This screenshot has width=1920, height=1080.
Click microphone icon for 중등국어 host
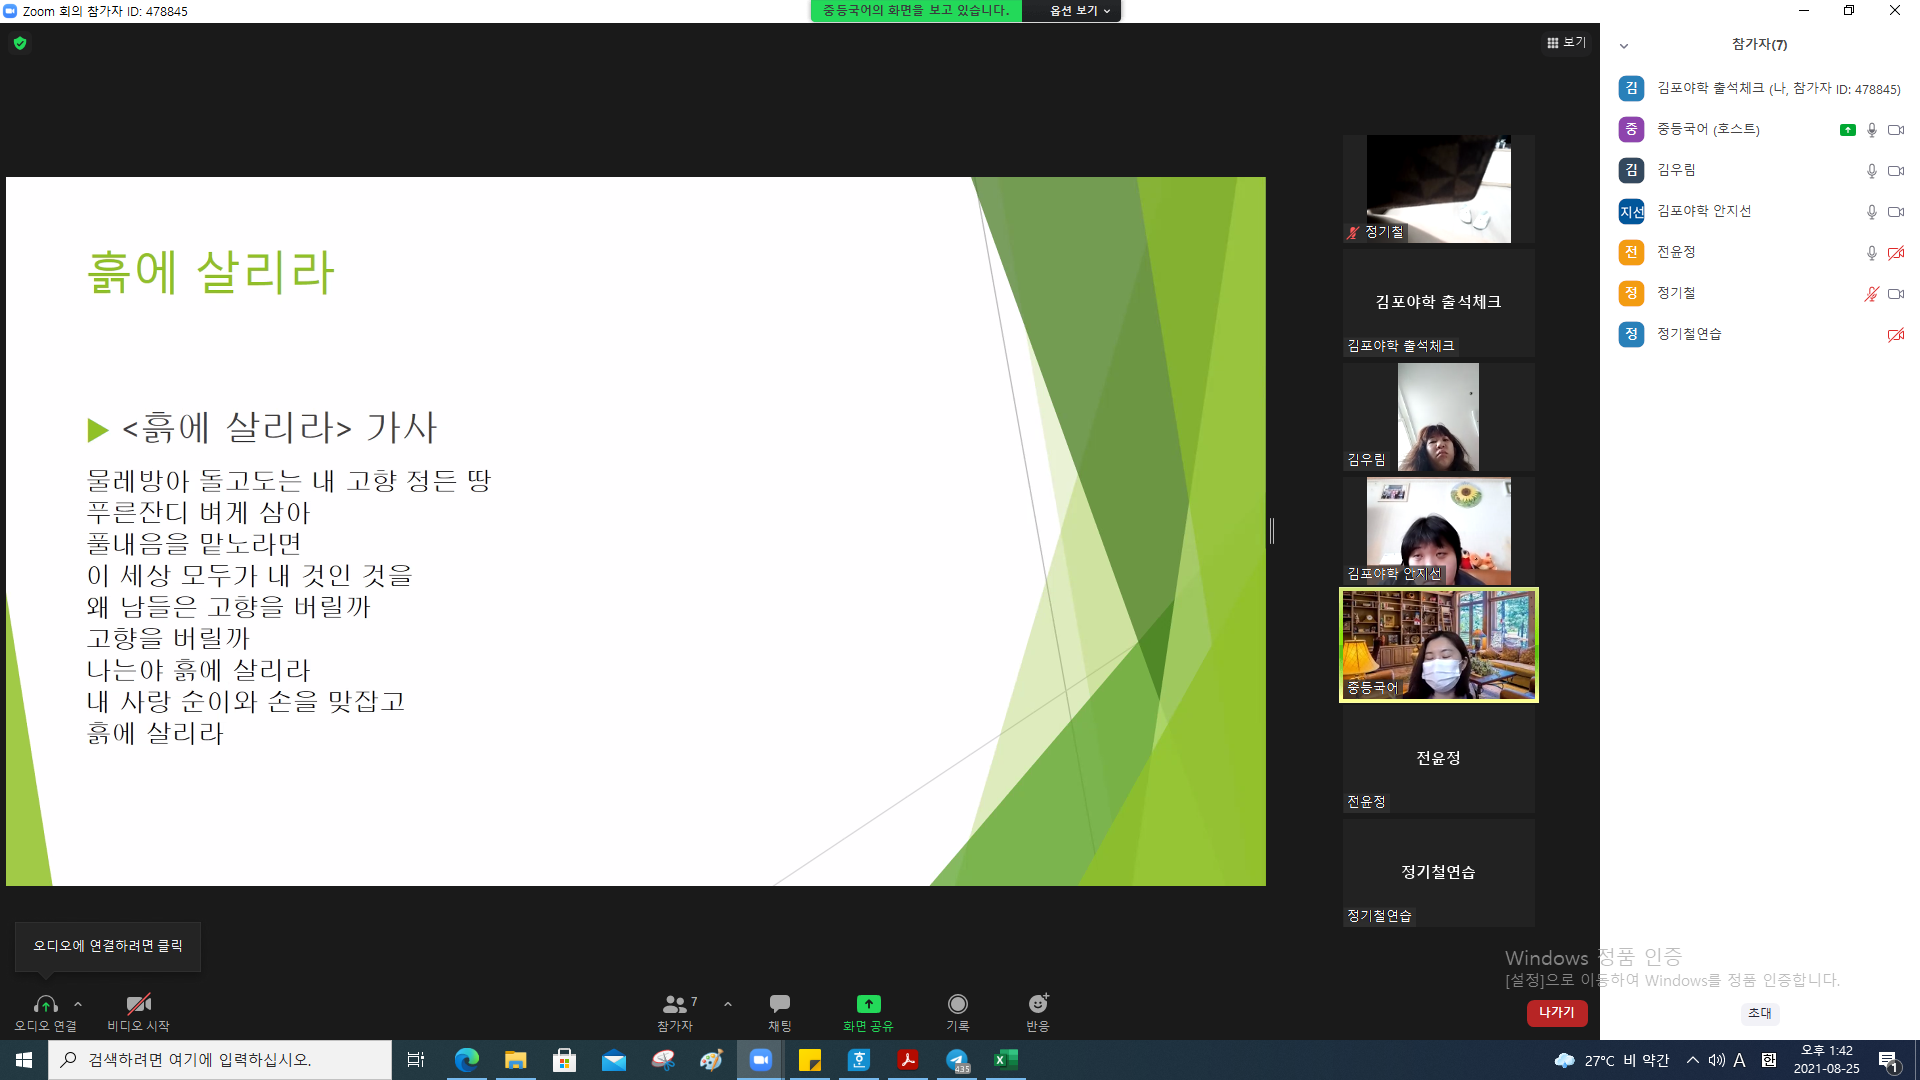pyautogui.click(x=1872, y=130)
